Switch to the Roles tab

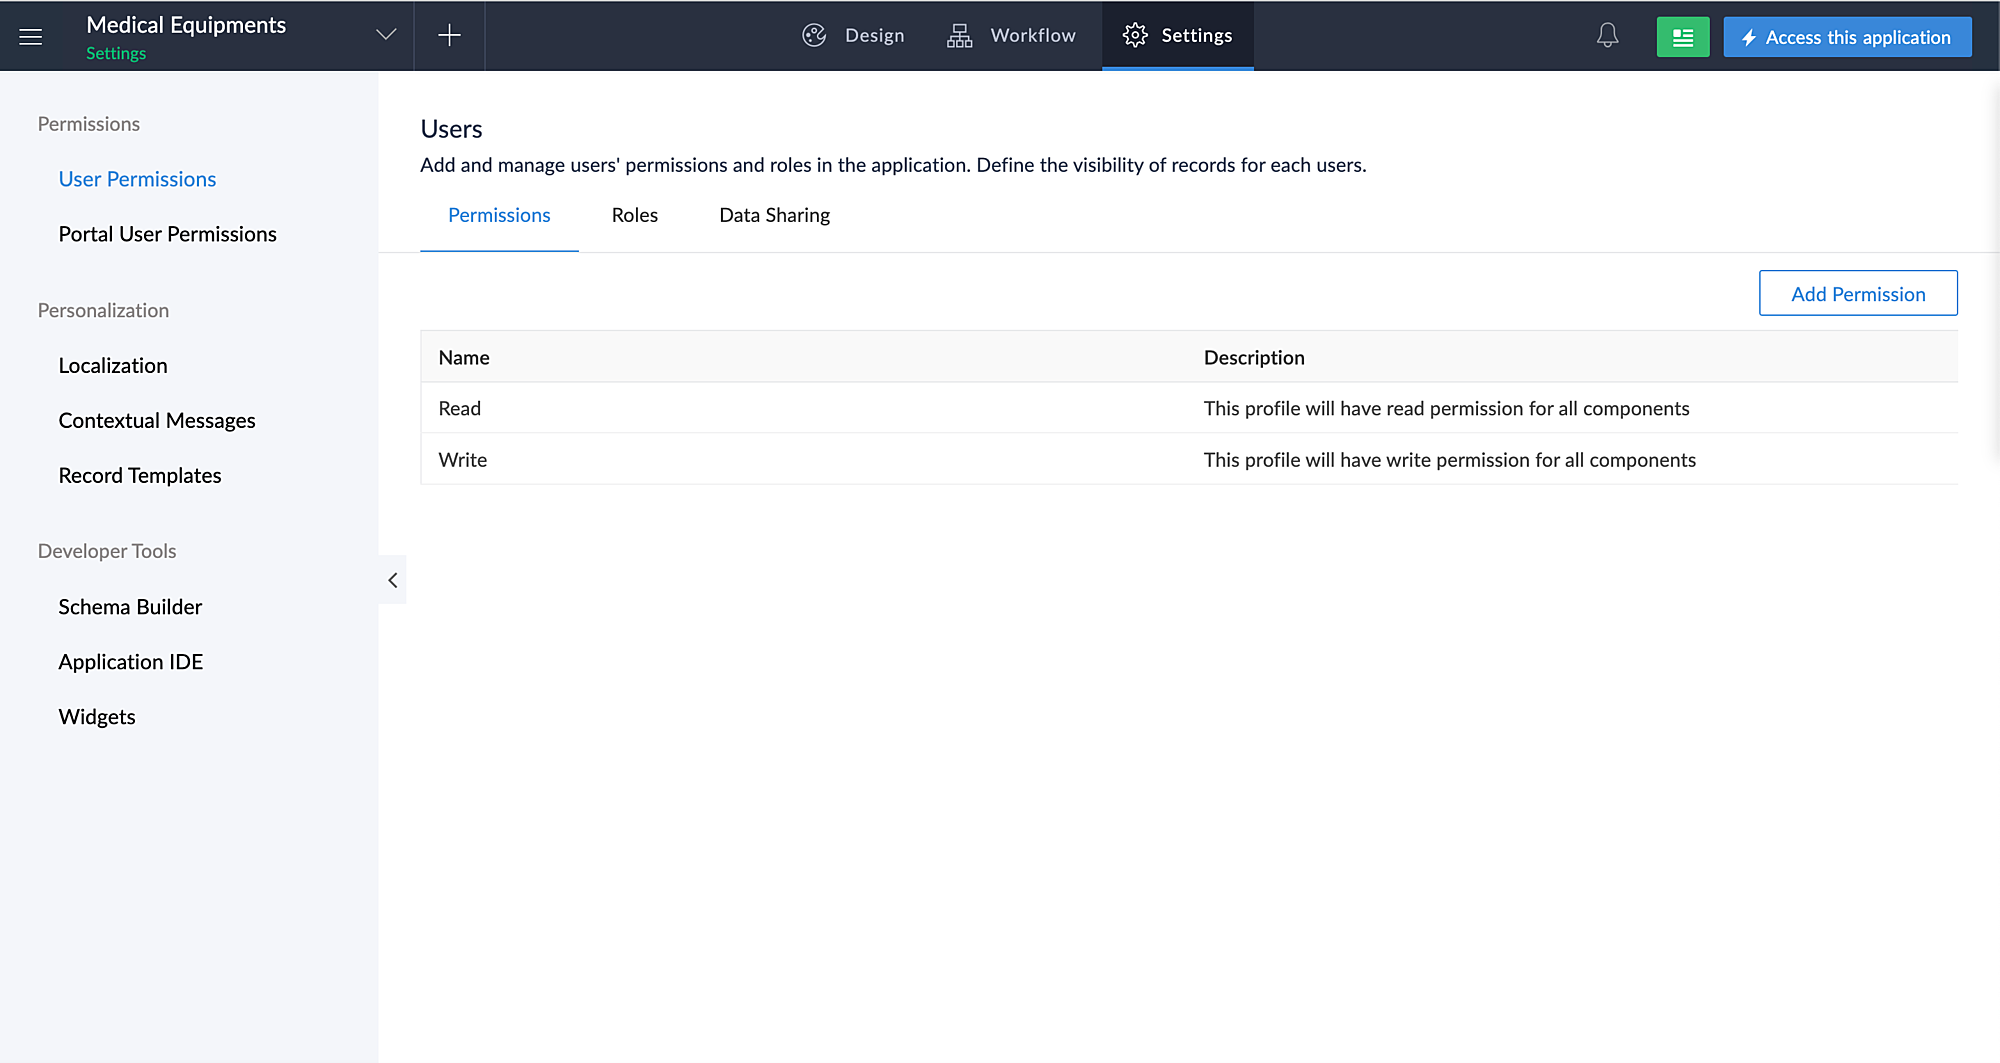pos(634,215)
